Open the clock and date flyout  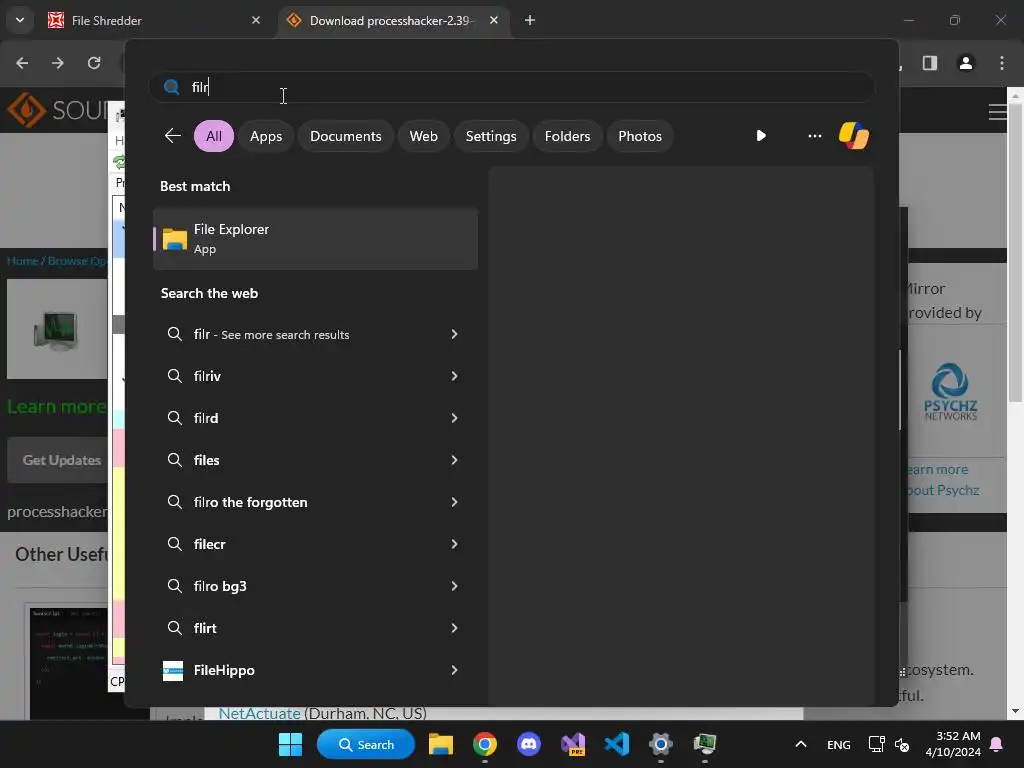pyautogui.click(x=953, y=744)
